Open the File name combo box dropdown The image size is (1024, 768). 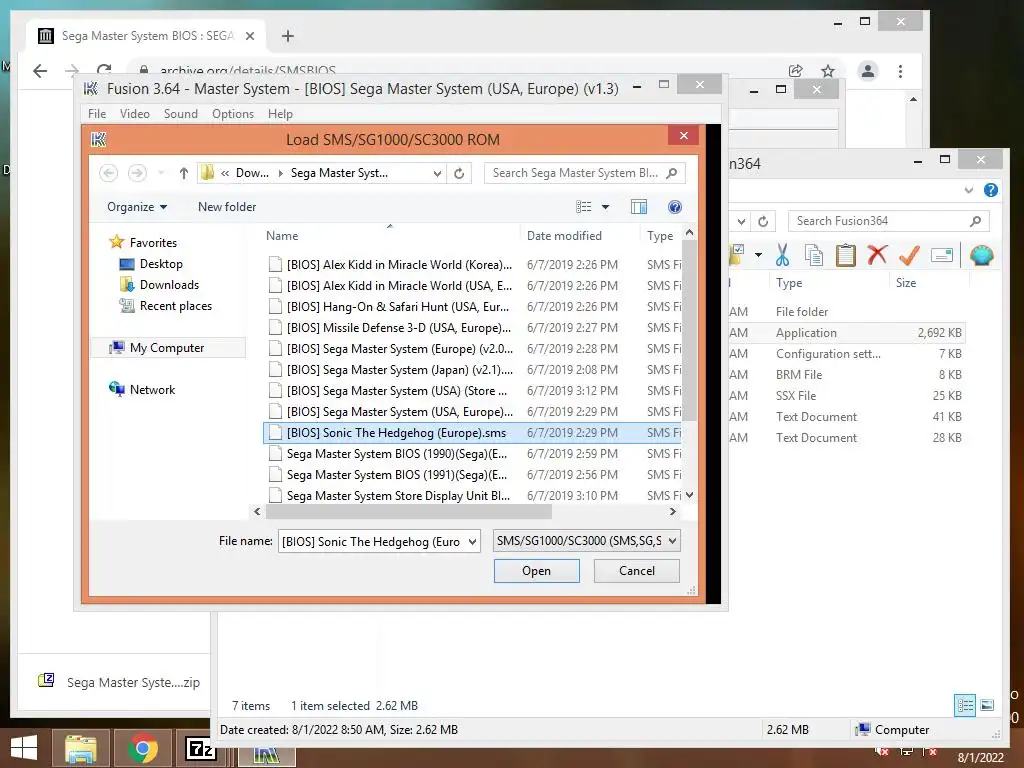click(472, 541)
